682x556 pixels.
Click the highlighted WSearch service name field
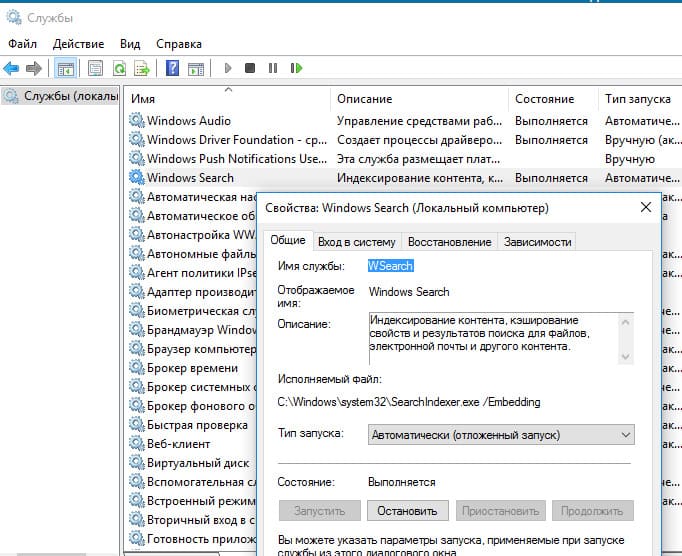[x=391, y=266]
